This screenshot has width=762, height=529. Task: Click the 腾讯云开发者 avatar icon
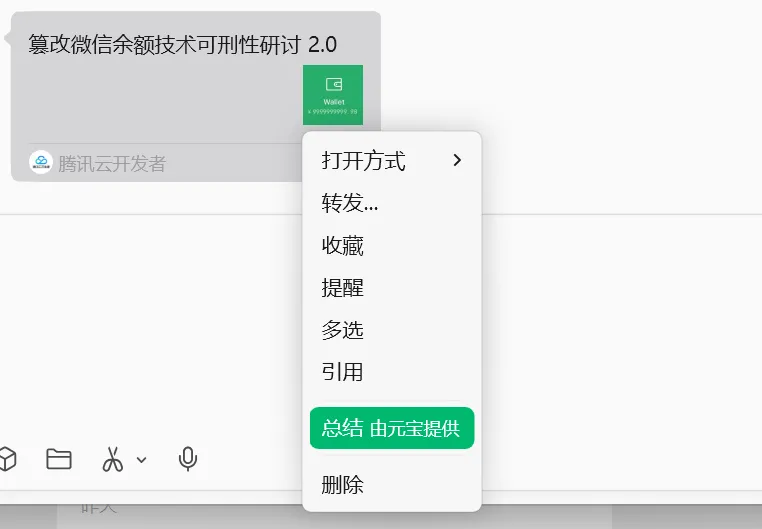(x=41, y=162)
